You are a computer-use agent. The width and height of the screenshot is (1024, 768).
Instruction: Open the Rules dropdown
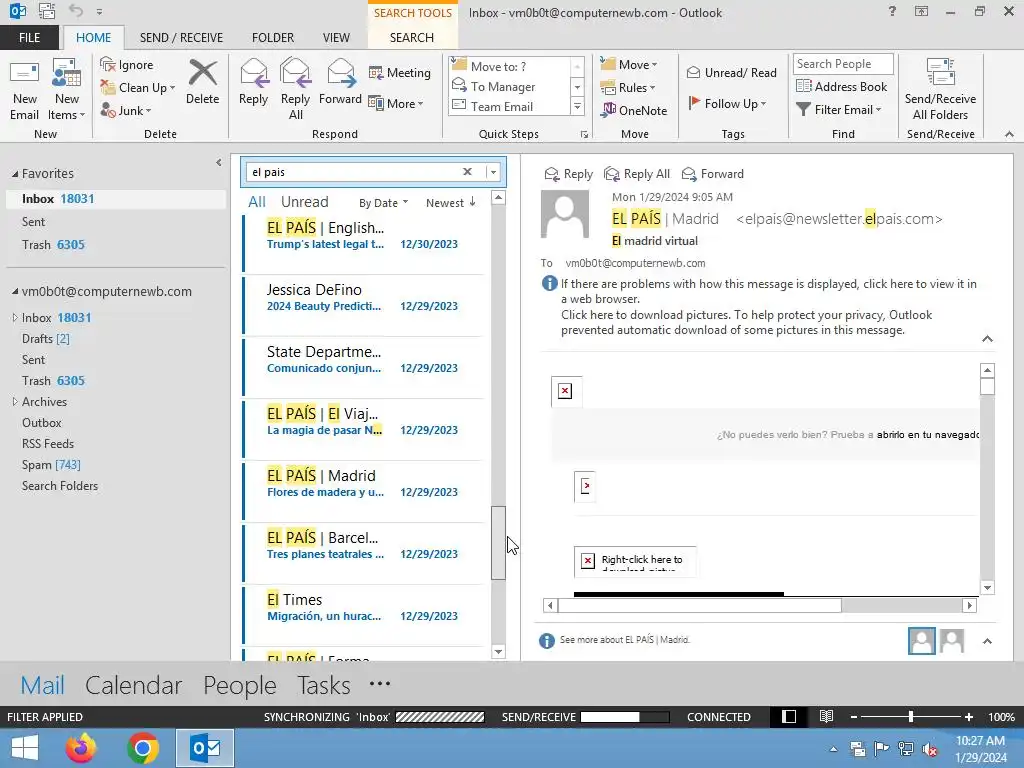pos(628,87)
